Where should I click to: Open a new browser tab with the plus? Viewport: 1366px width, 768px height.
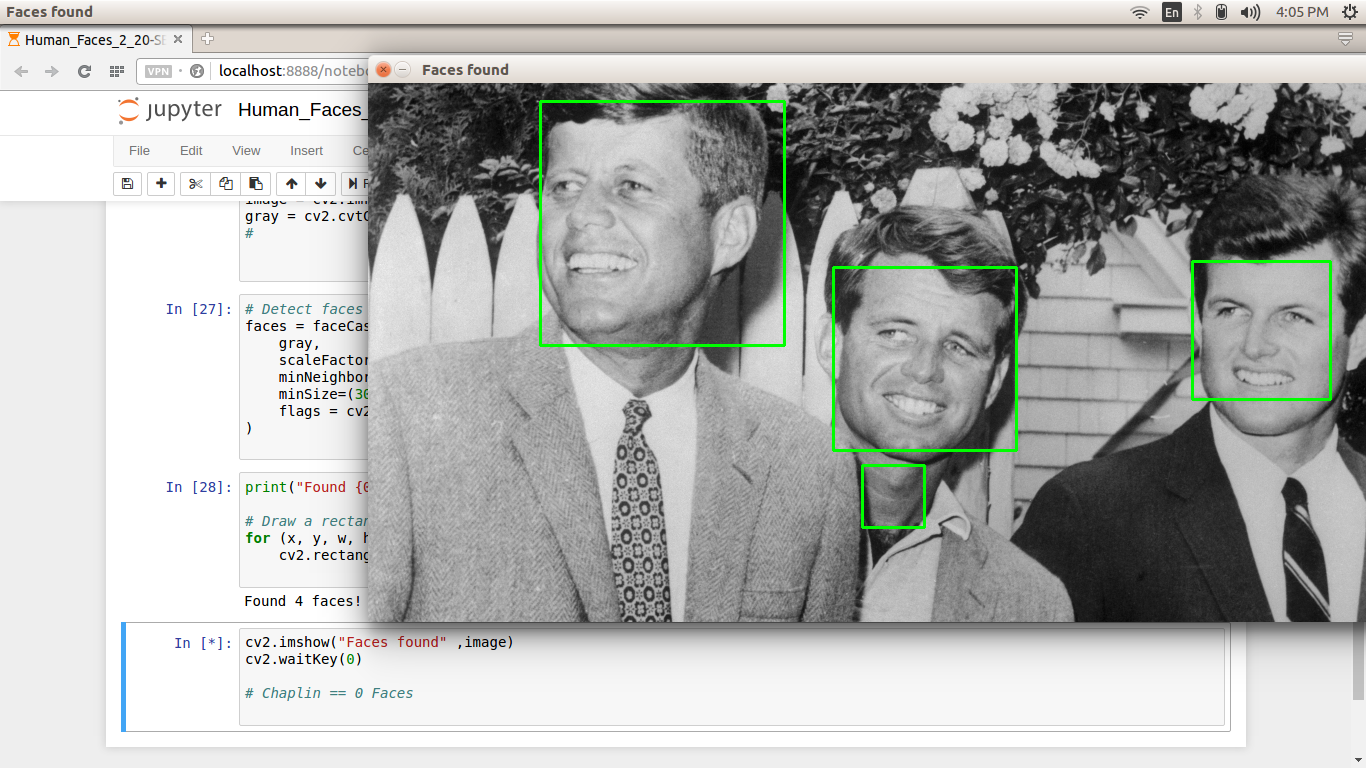[x=207, y=39]
